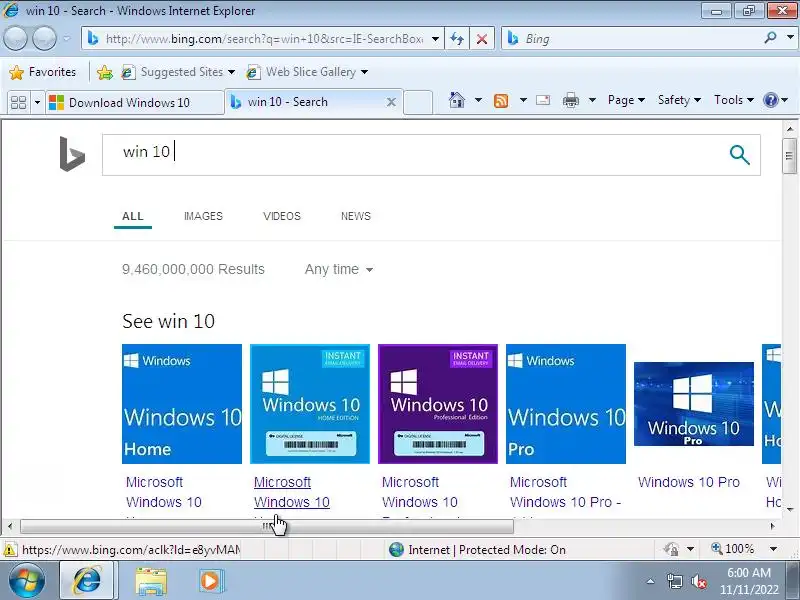Click the scroll right arrow

(x=772, y=526)
